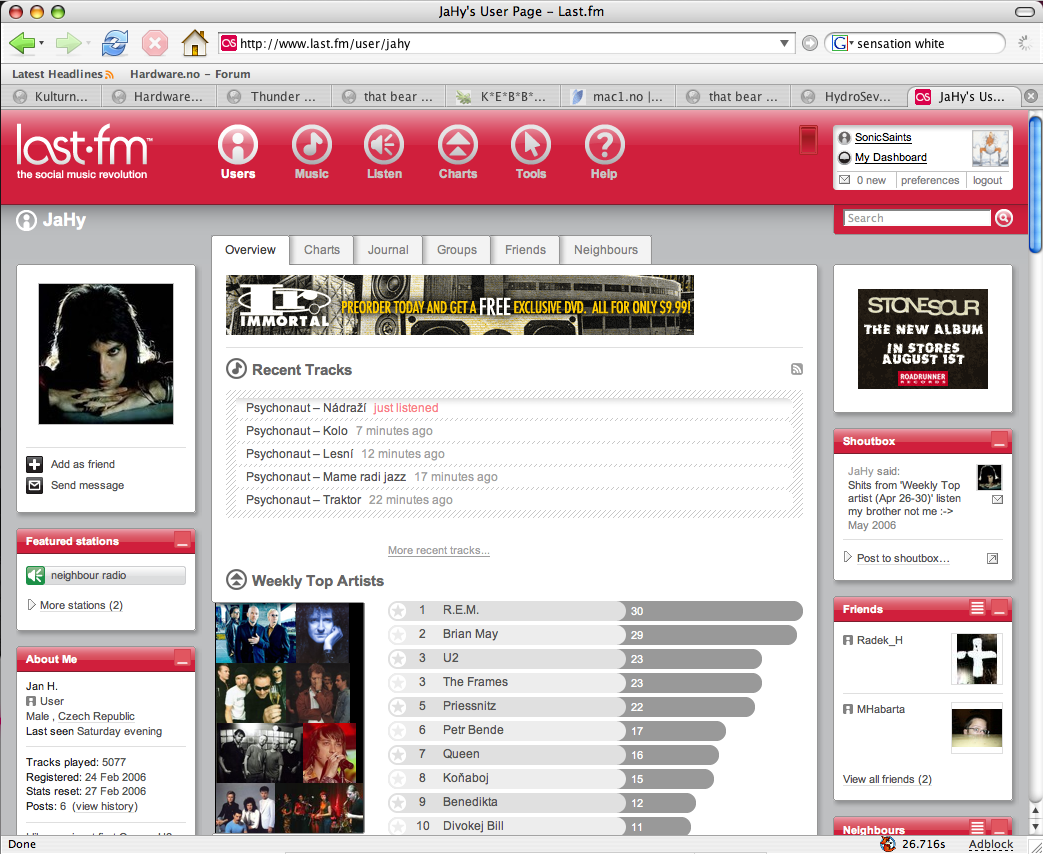Click the star next to Queen
This screenshot has width=1043, height=854.
point(398,754)
